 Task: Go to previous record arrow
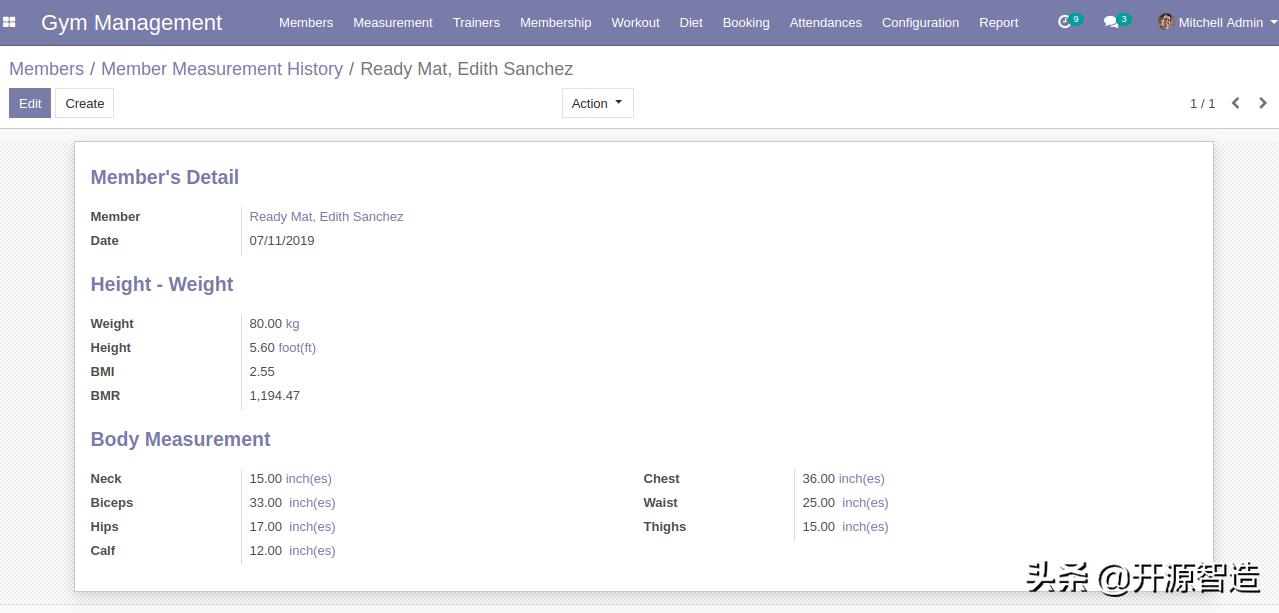point(1236,103)
